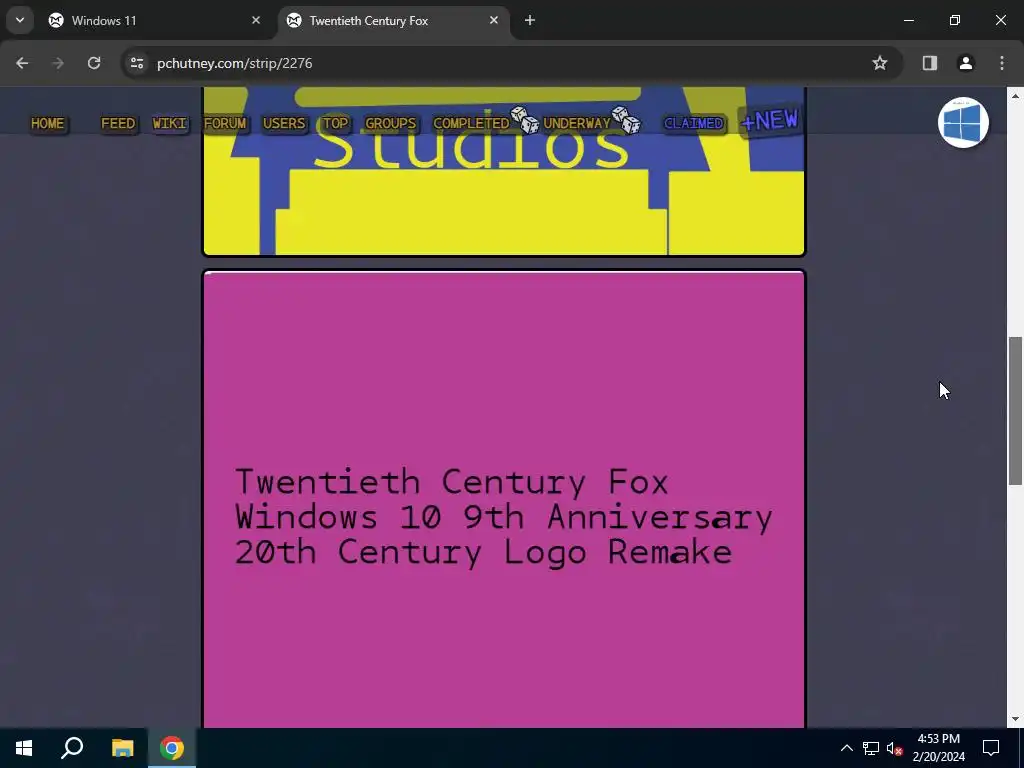The image size is (1024, 768).
Task: Open muted volume tray icon
Action: click(x=894, y=748)
